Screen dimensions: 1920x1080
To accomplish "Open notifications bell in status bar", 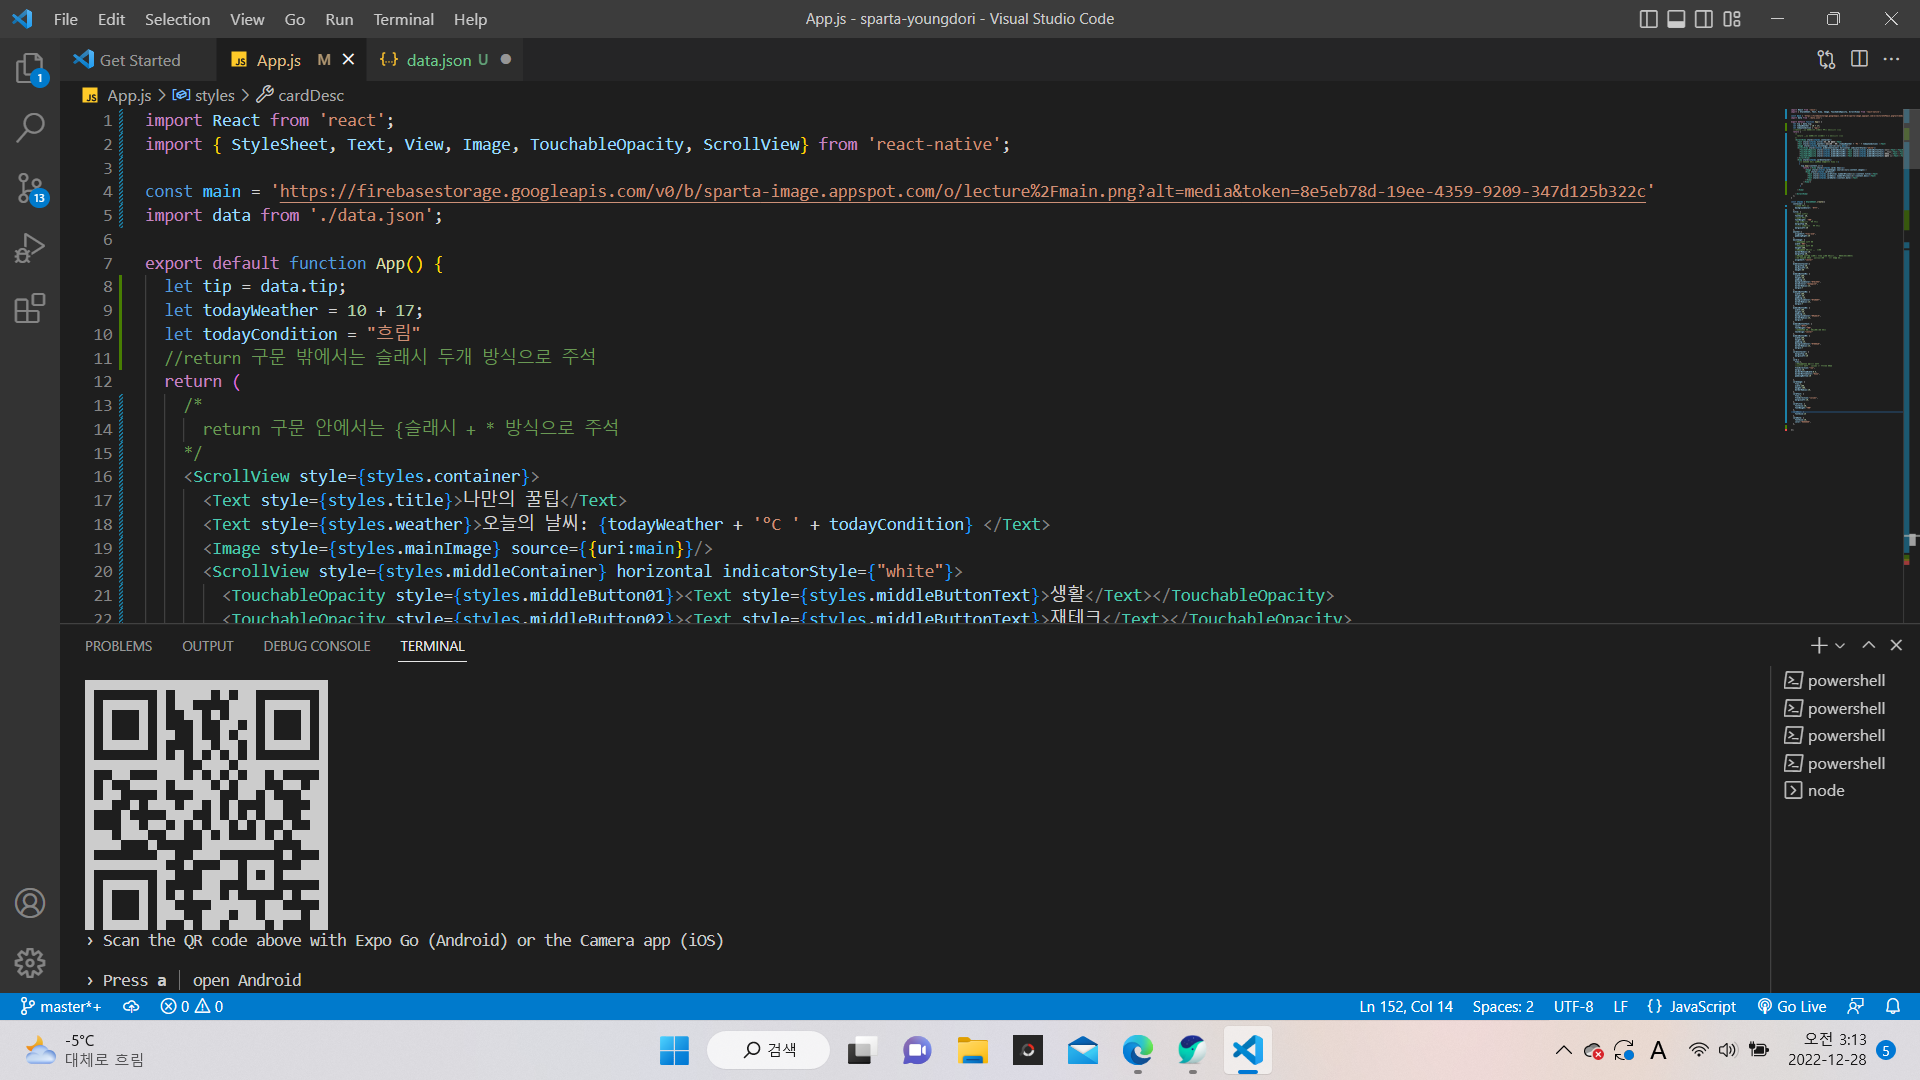I will (x=1893, y=1007).
